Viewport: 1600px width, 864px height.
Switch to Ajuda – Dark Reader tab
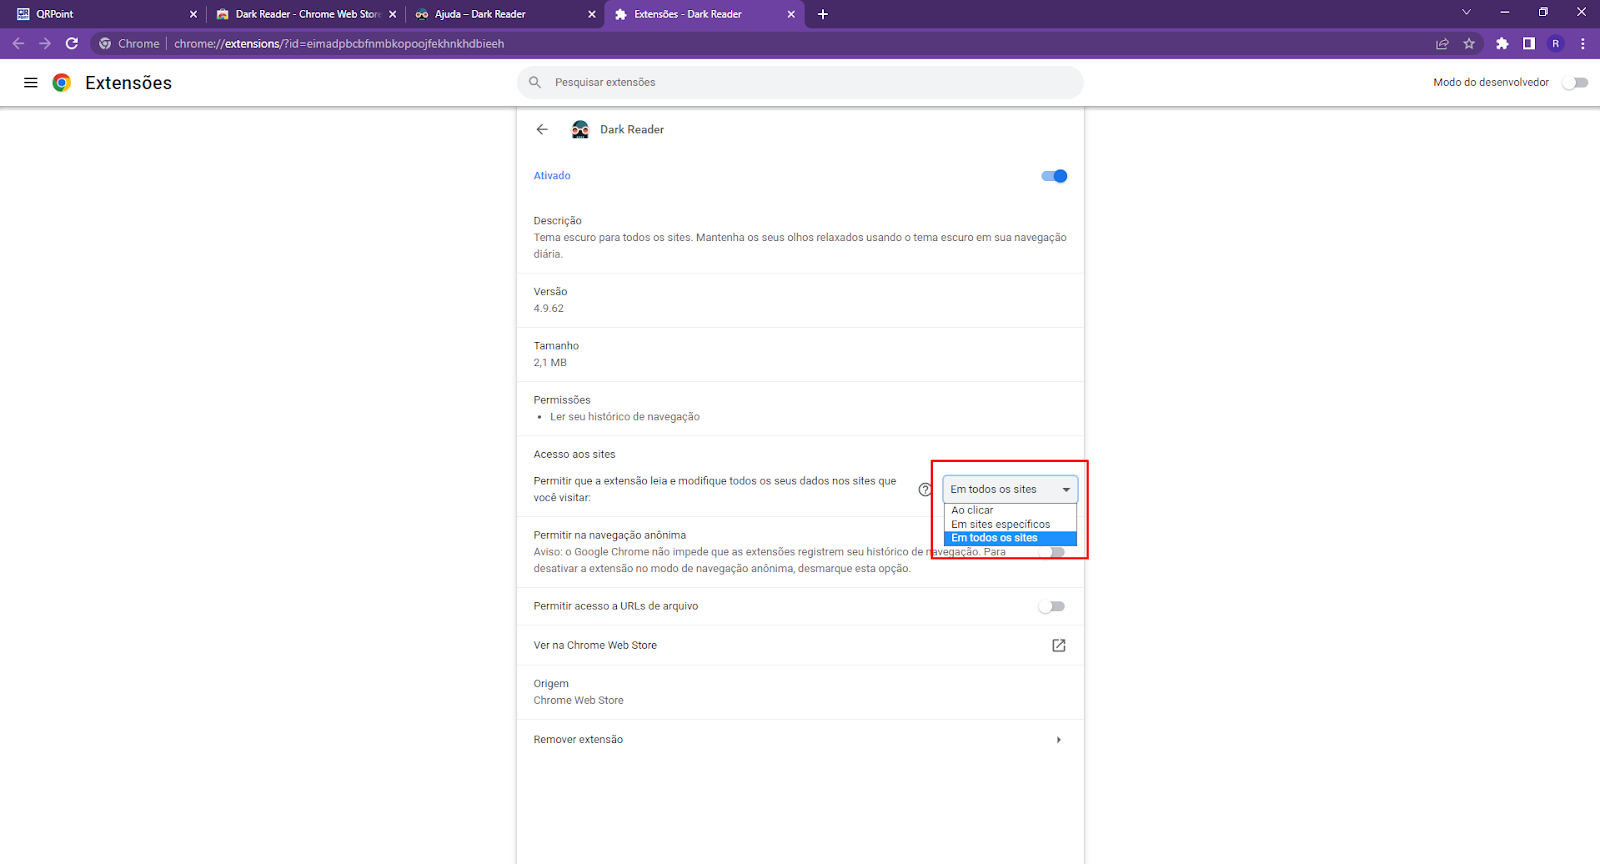(x=500, y=14)
